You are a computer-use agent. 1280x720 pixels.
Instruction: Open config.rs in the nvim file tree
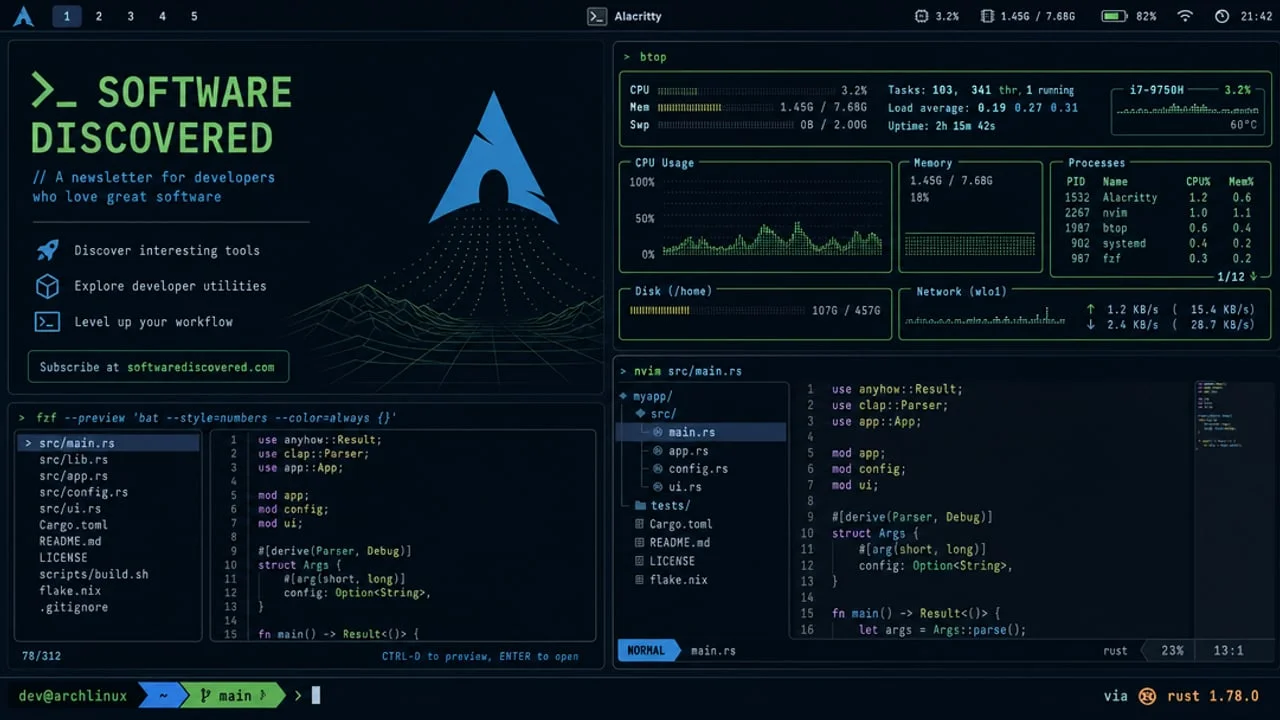click(x=698, y=469)
